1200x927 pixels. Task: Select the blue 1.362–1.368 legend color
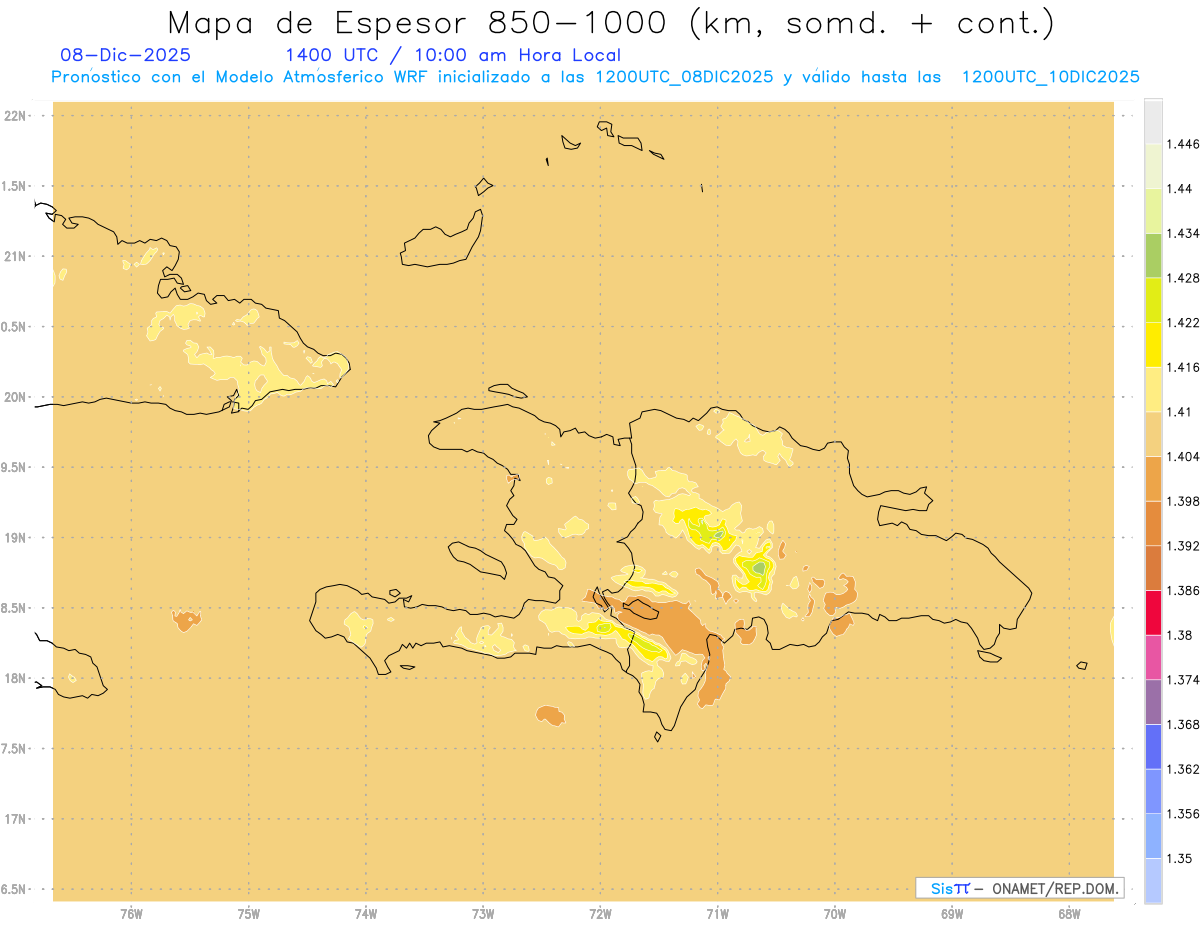tap(1153, 746)
